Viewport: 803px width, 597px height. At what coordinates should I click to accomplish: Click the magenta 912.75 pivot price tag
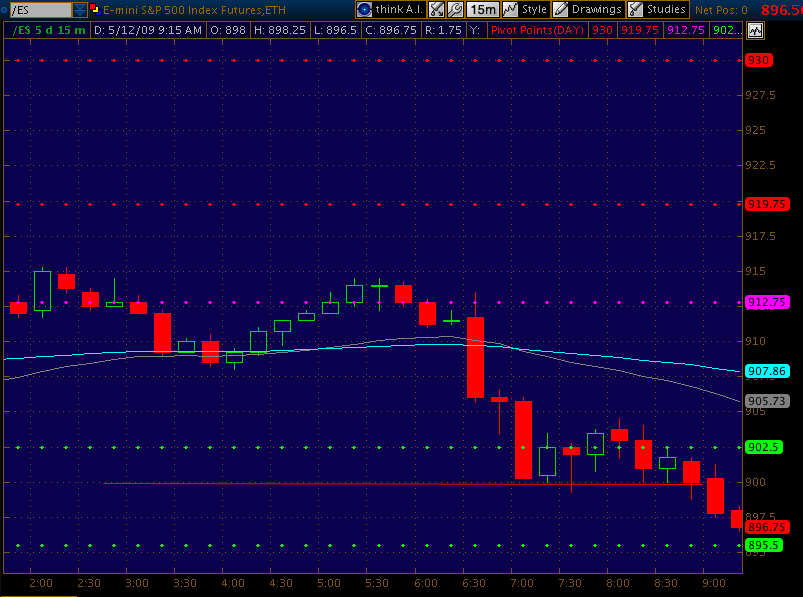pyautogui.click(x=767, y=302)
